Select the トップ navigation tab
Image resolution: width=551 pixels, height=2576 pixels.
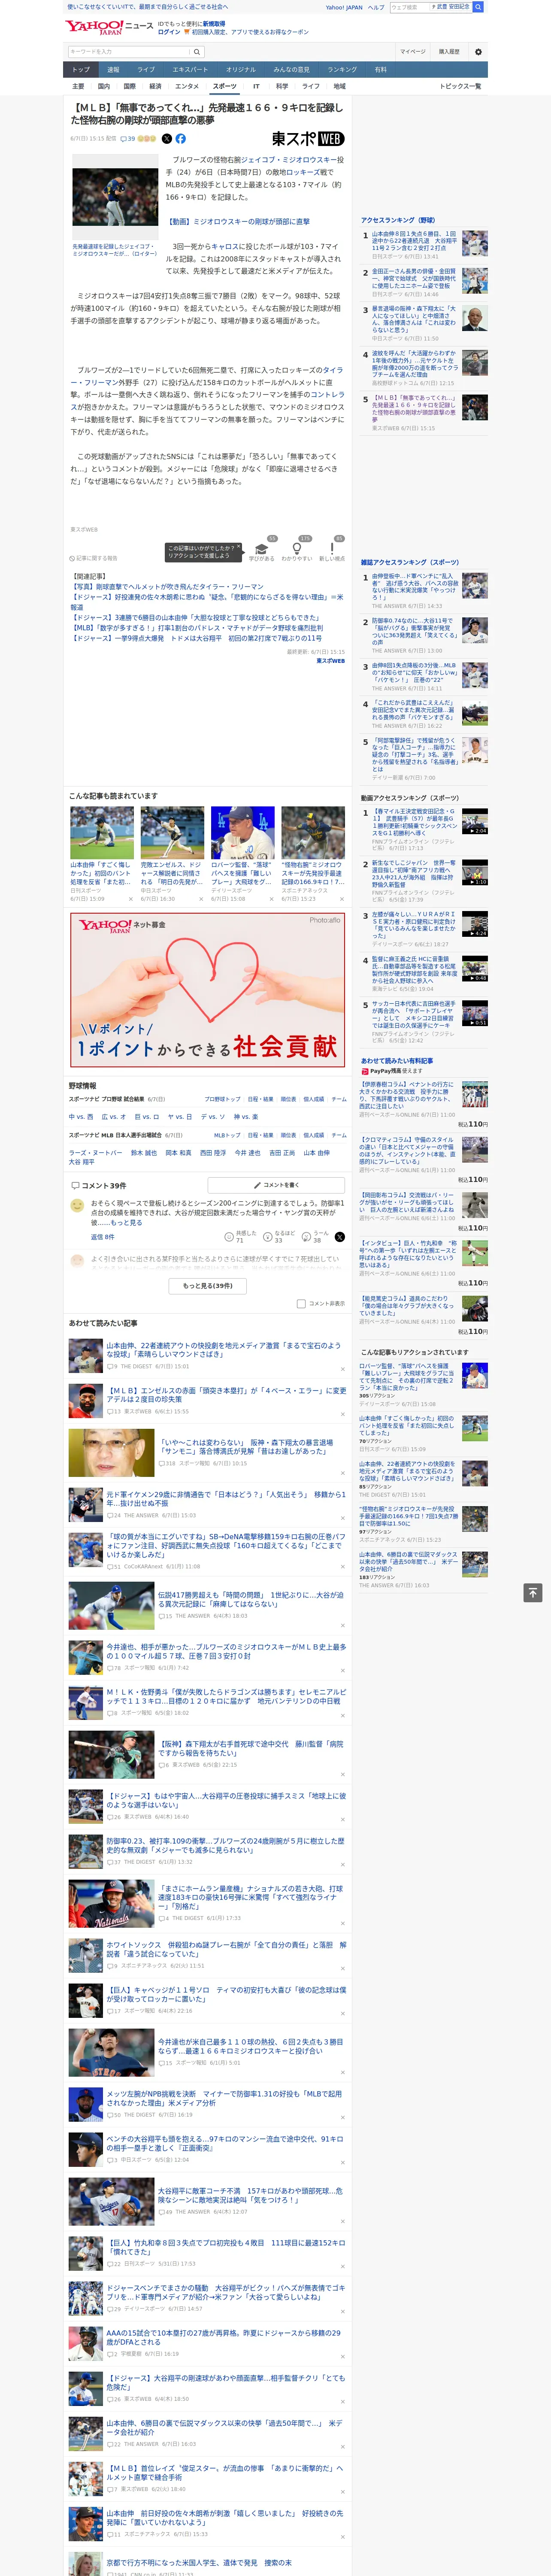81,70
